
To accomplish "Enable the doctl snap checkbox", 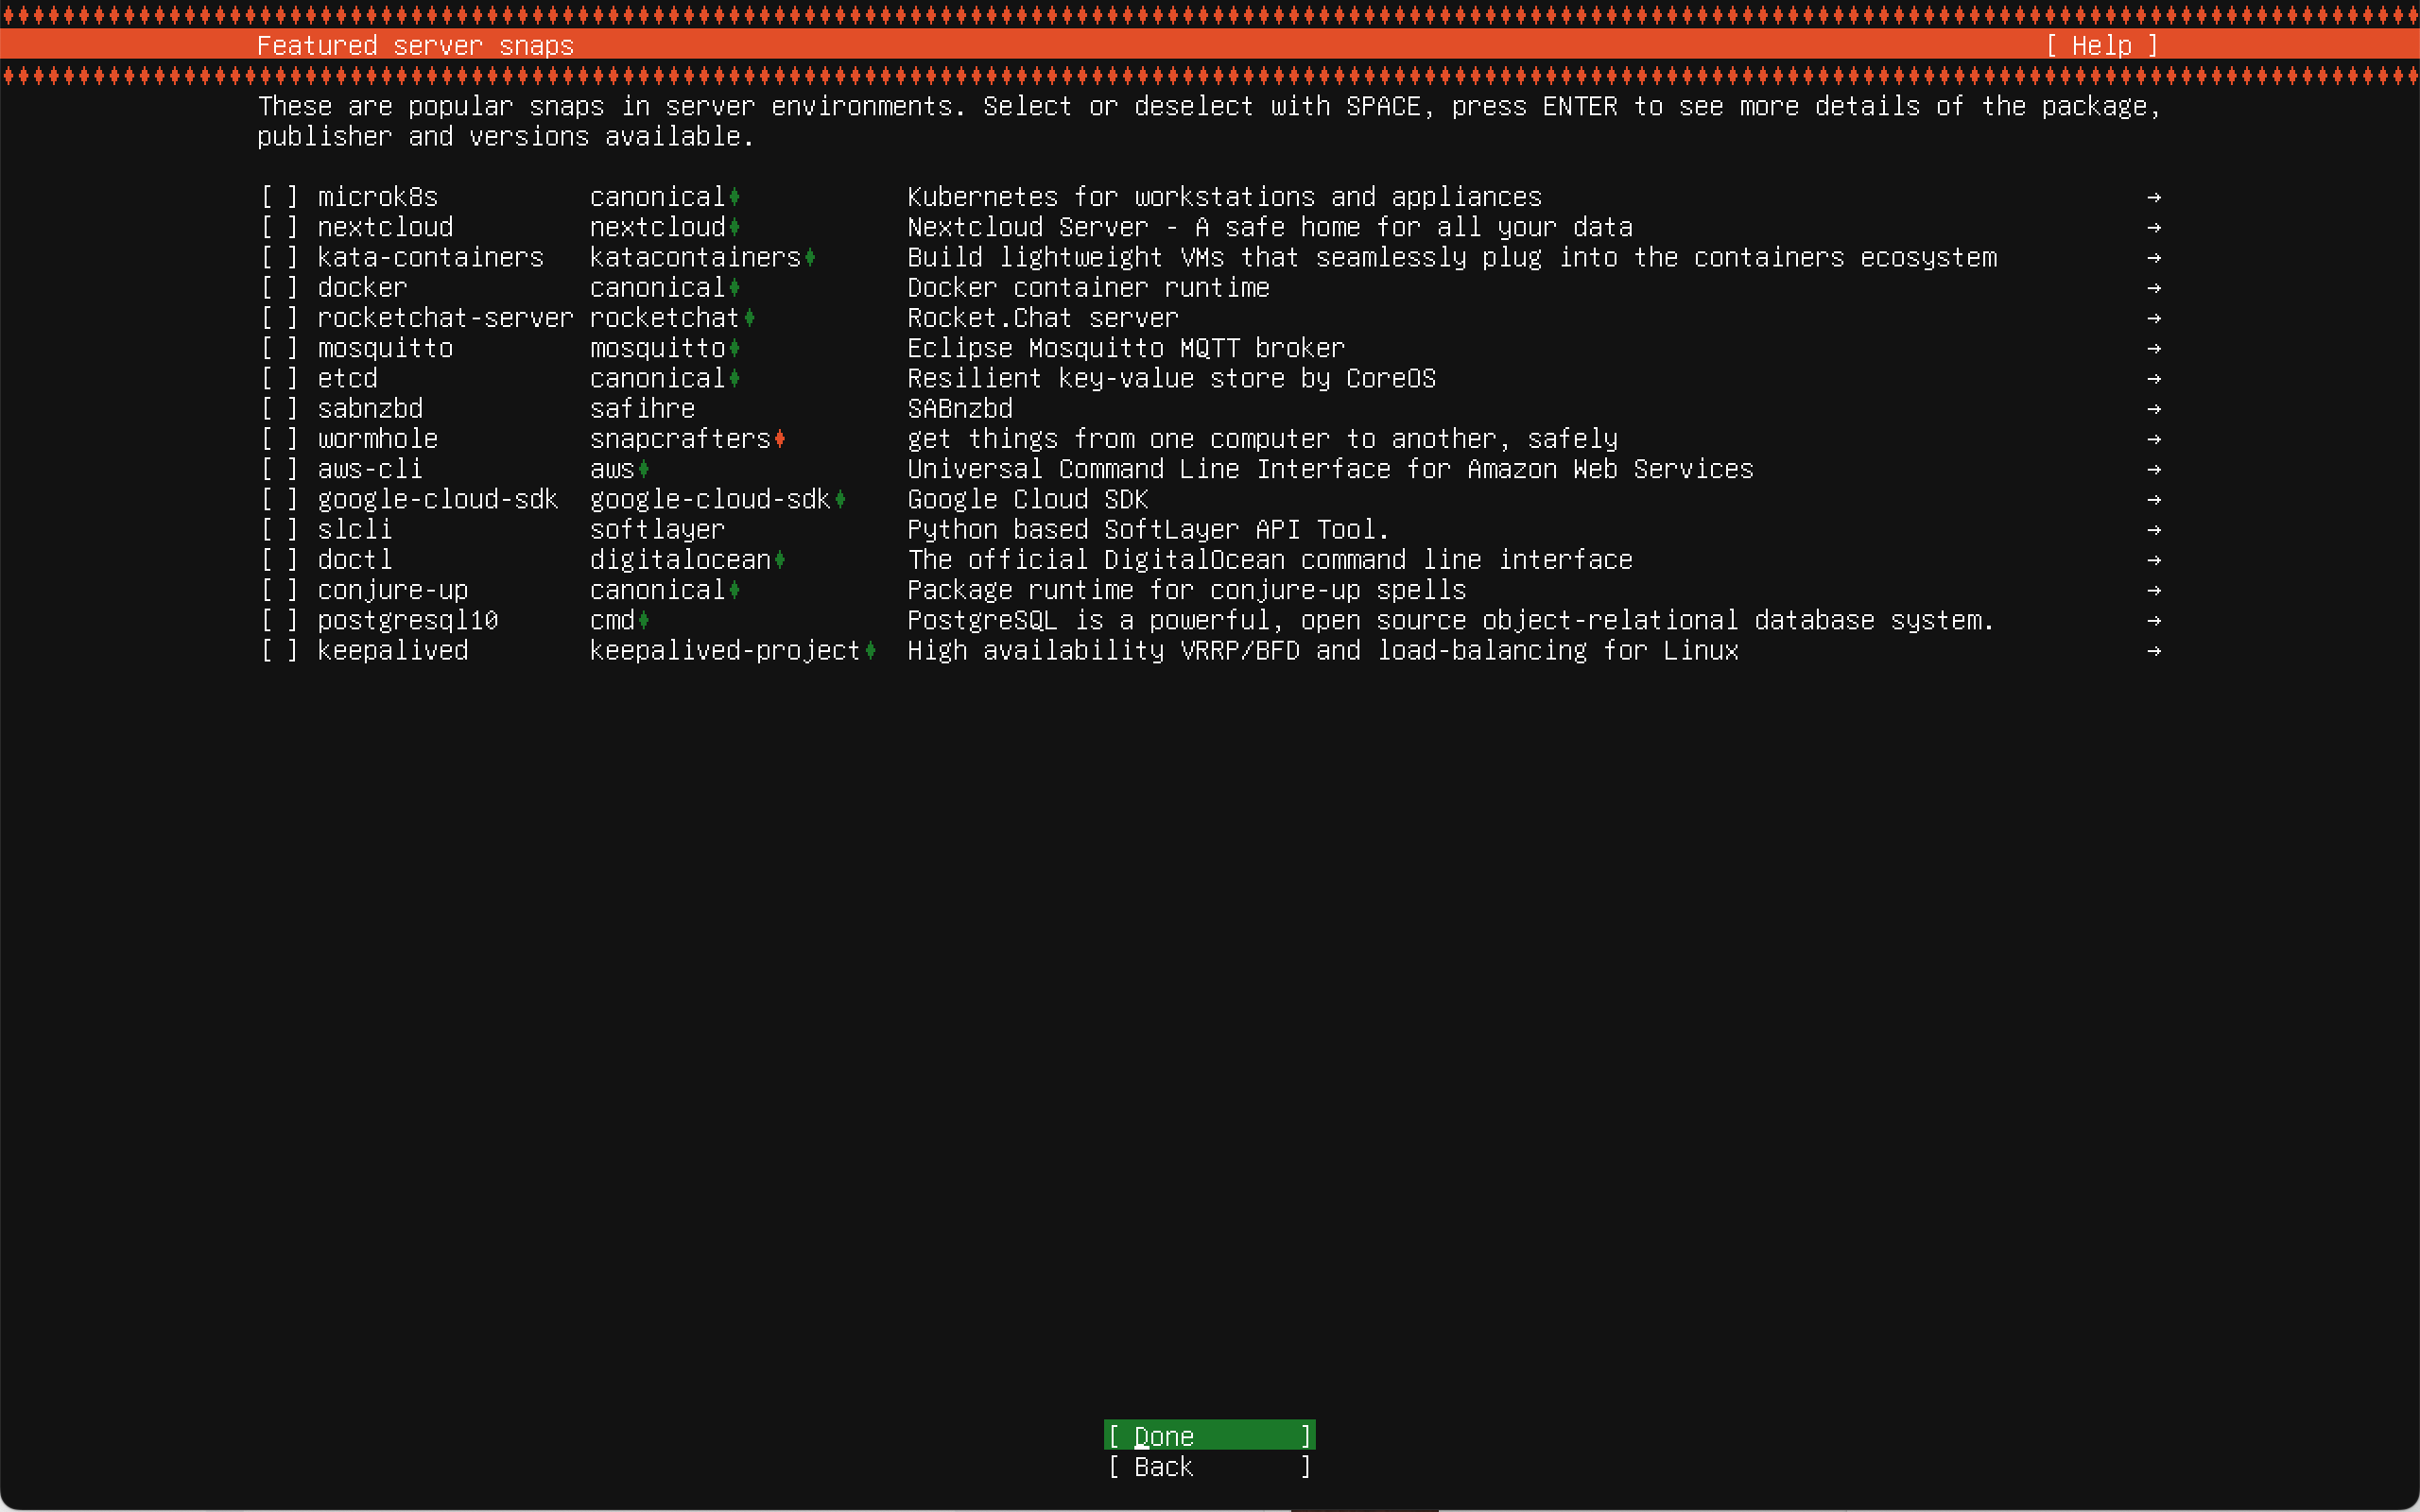I will click(x=279, y=560).
